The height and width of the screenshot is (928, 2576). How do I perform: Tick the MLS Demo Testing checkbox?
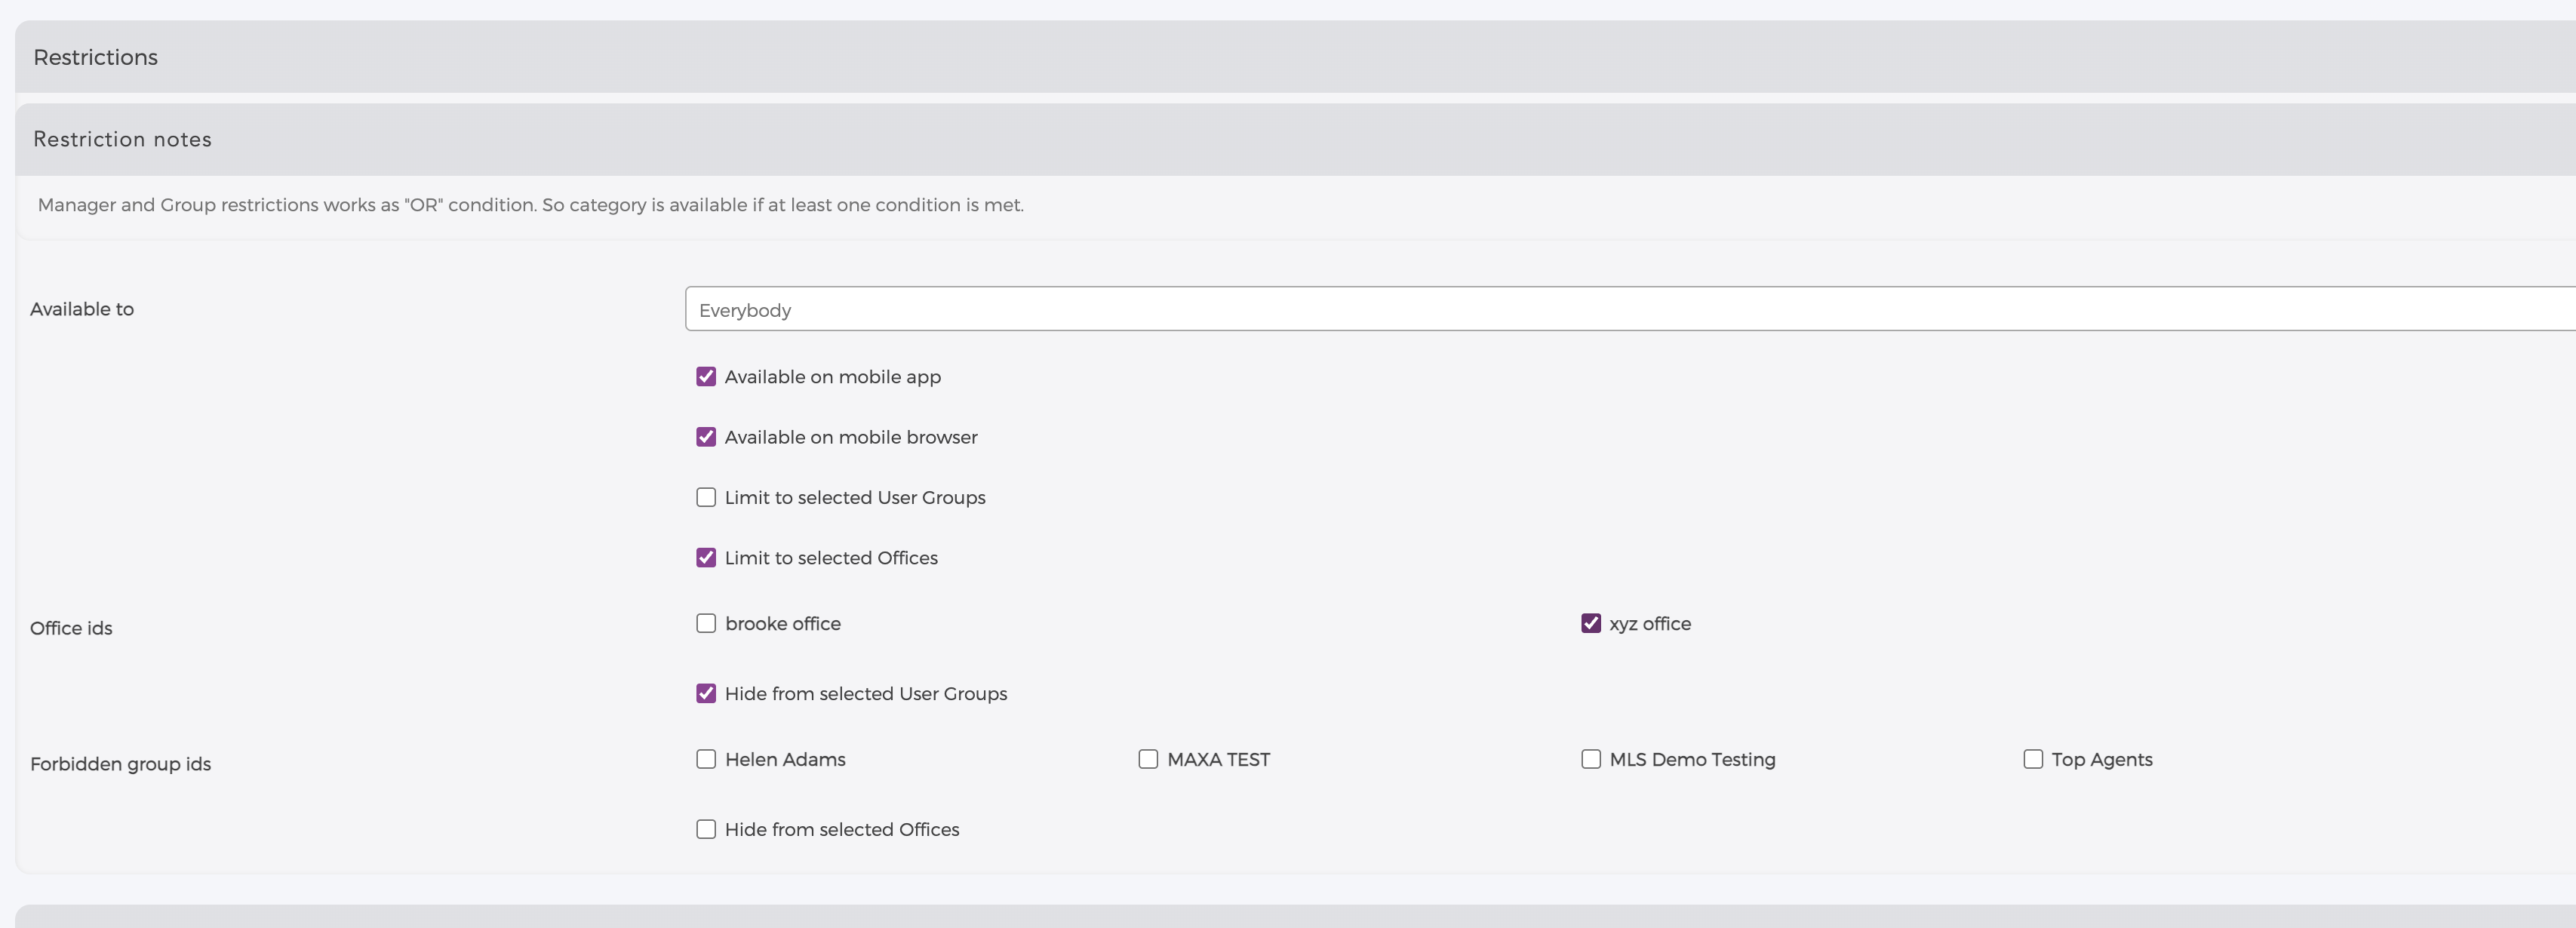1590,759
